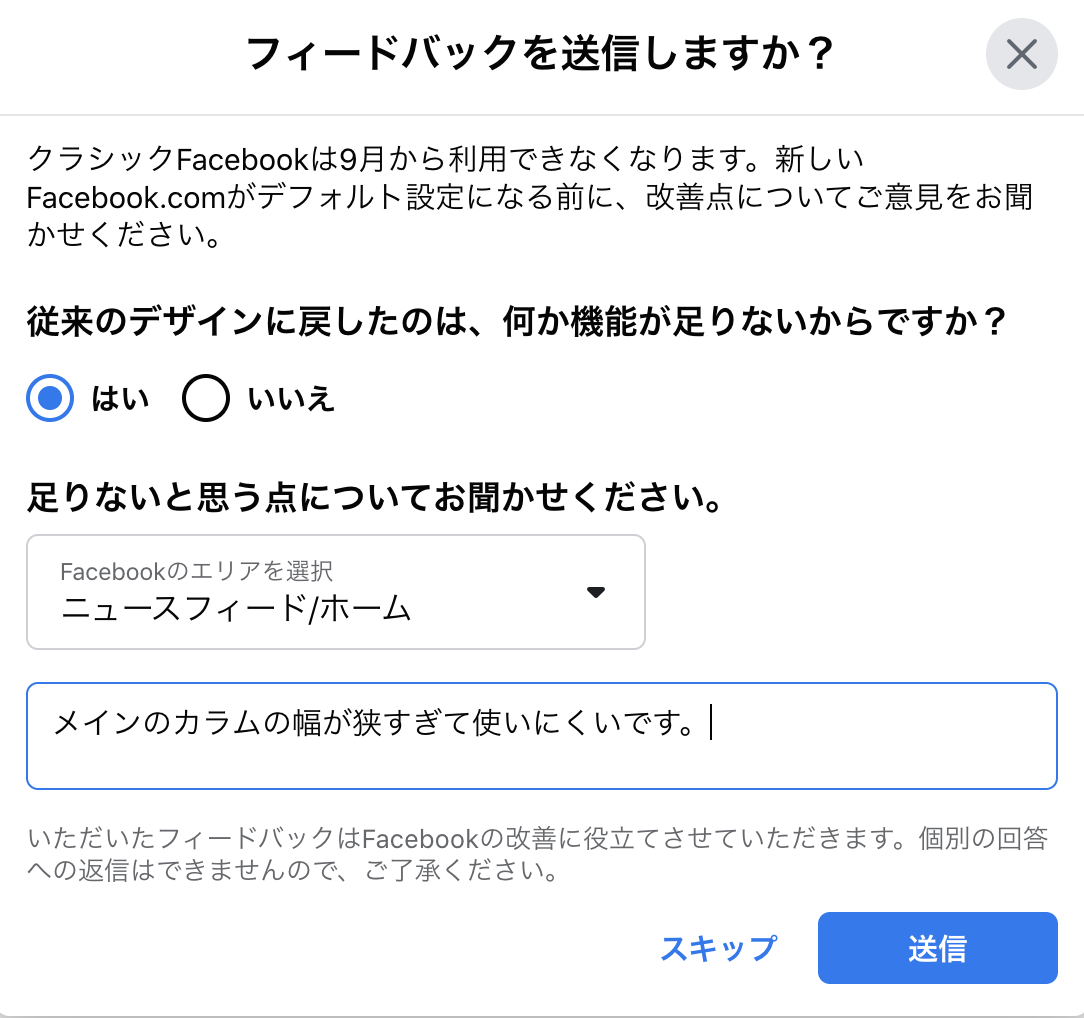Click the dialog title フィードバックを送信しますか？
The width and height of the screenshot is (1084, 1018).
(540, 54)
